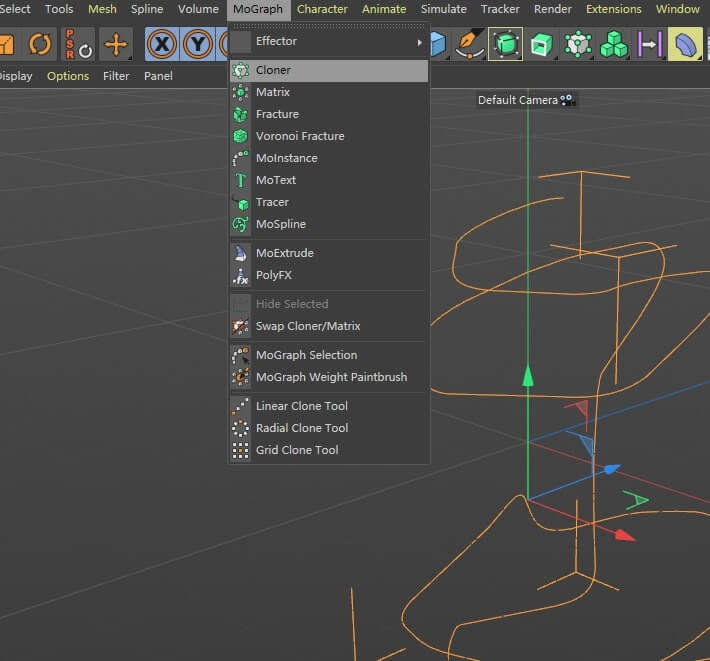Open the Filter viewport menu
Image resolution: width=710 pixels, height=661 pixels.
click(116, 76)
